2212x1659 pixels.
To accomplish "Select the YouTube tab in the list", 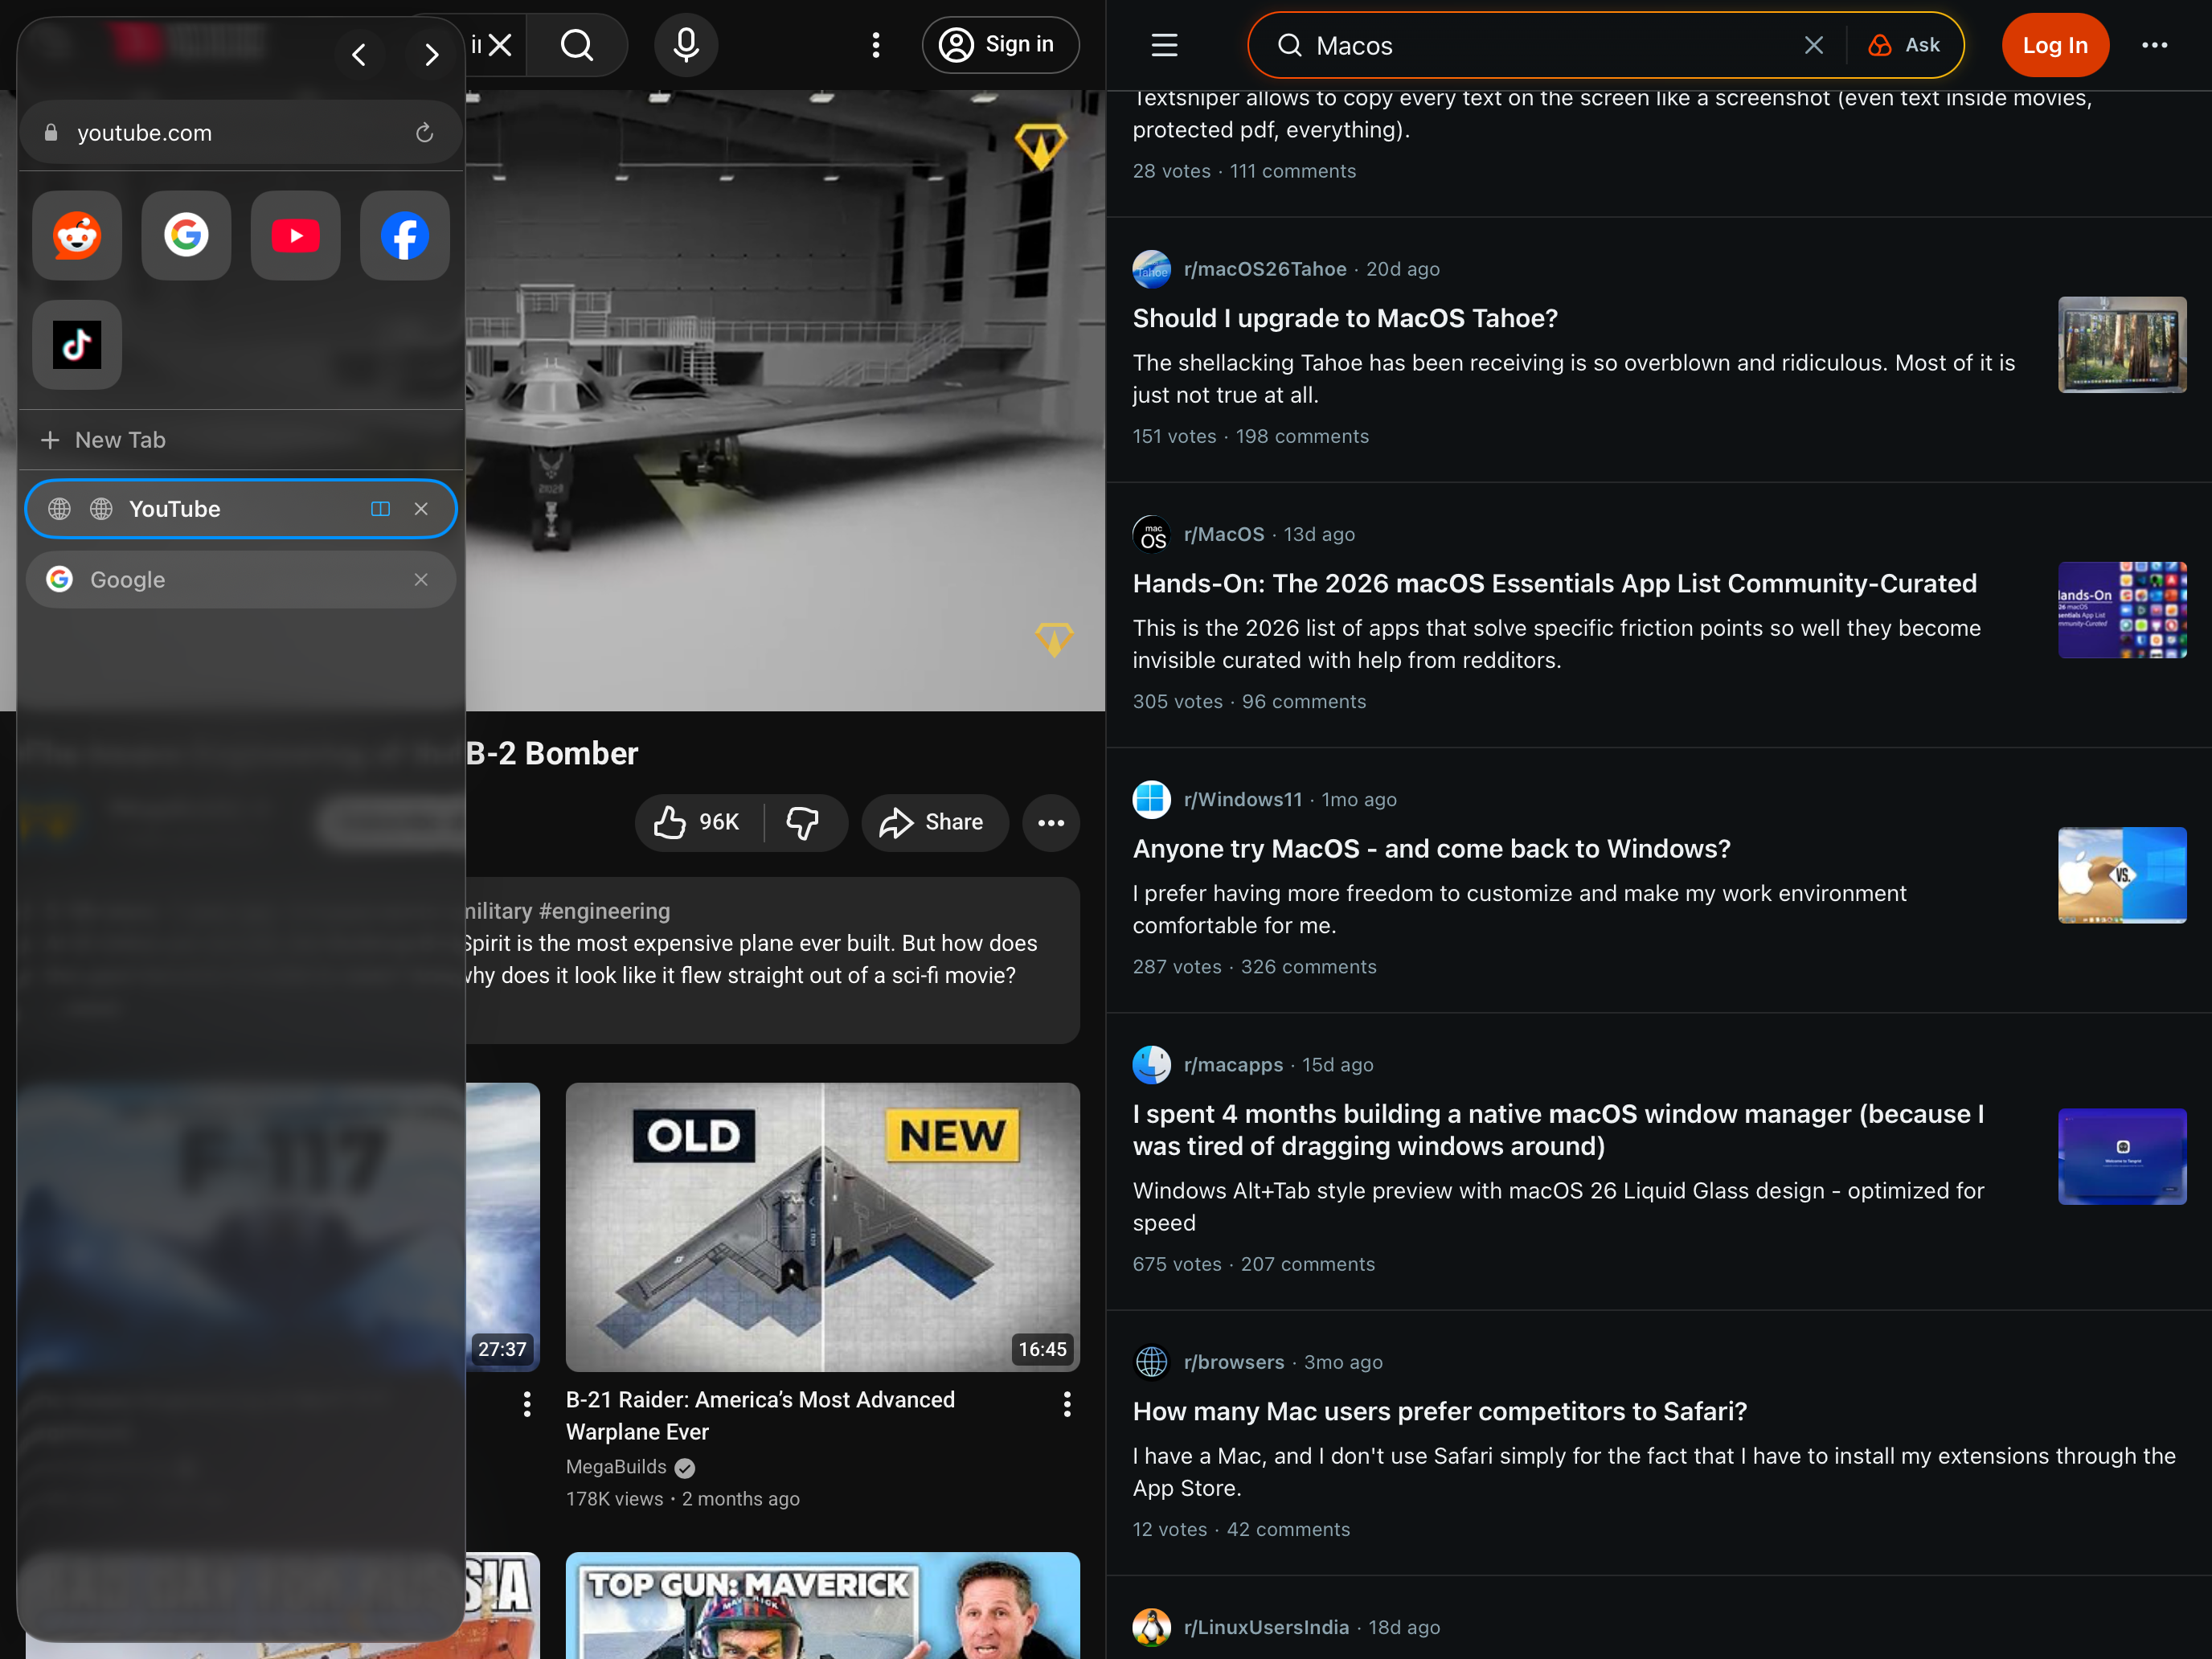I will [177, 508].
